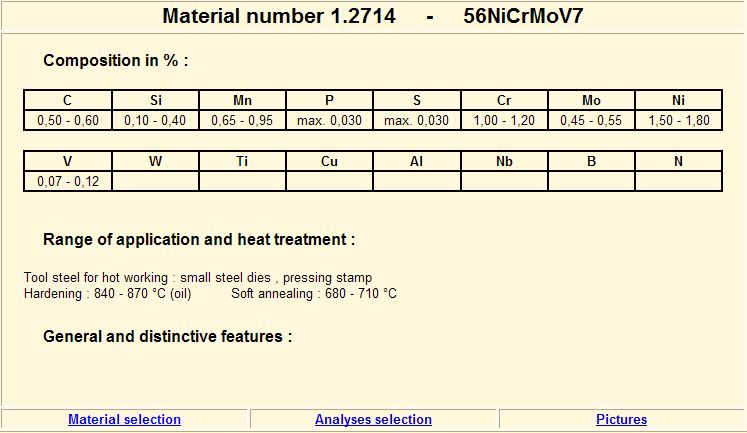
Task: Click the chromium value 1,00 - 1,20 cell
Action: [504, 120]
